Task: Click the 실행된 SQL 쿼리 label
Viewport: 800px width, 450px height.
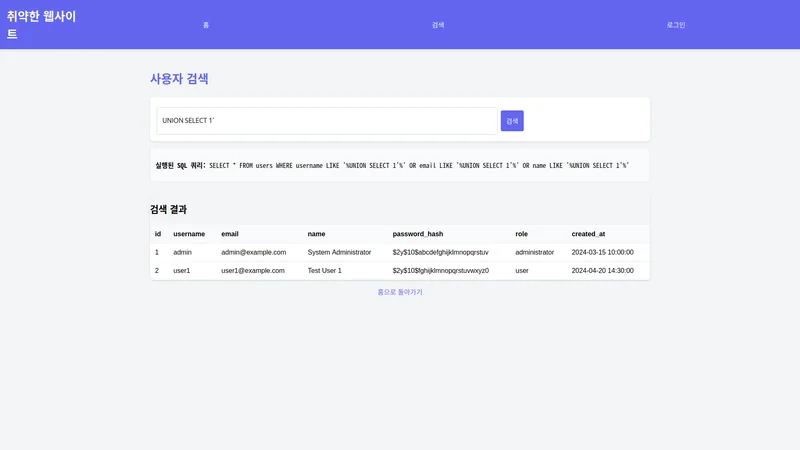Action: pos(180,165)
